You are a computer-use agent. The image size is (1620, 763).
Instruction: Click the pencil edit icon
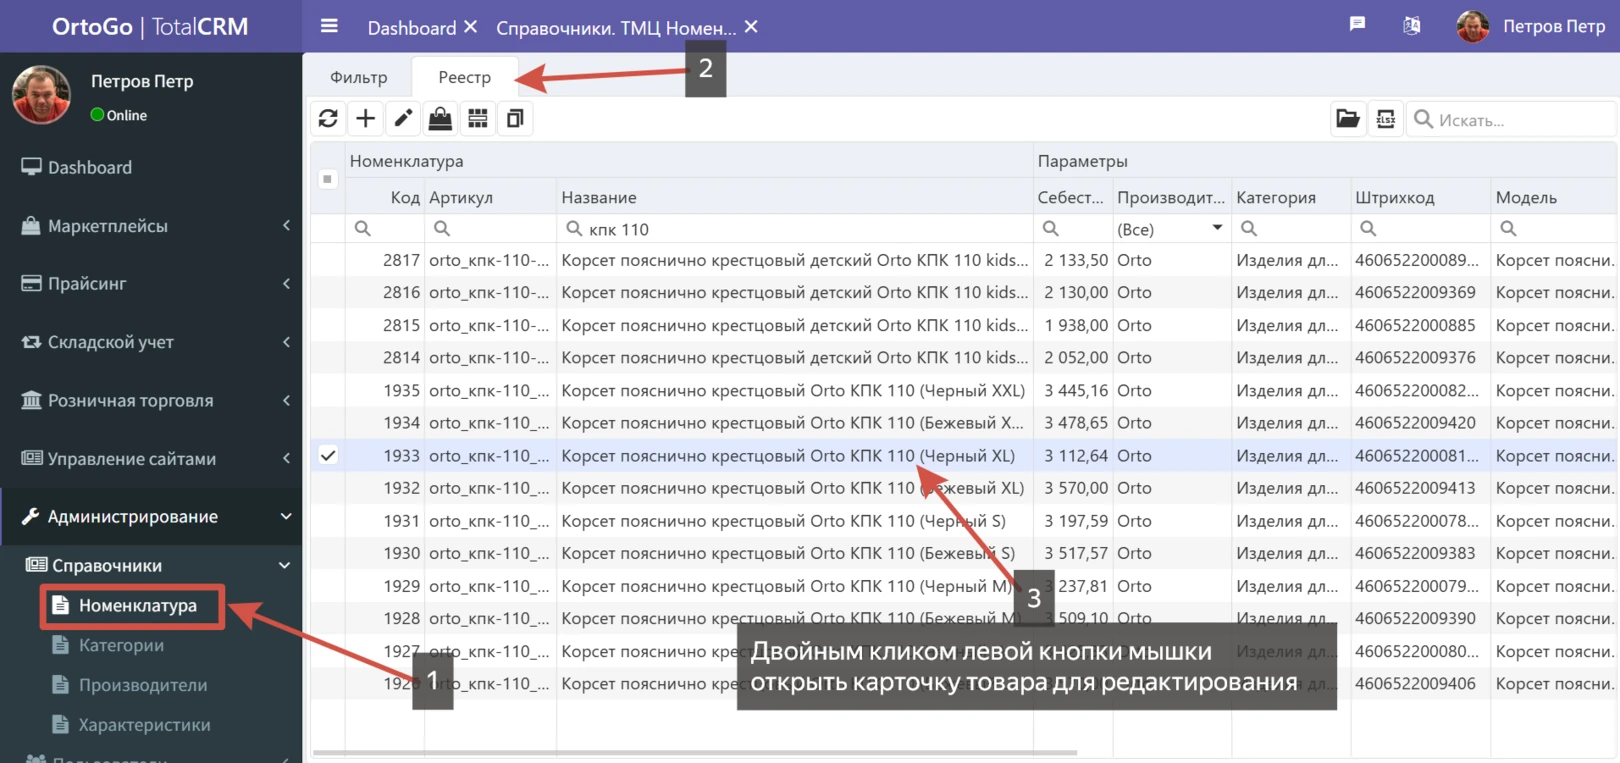pyautogui.click(x=403, y=119)
